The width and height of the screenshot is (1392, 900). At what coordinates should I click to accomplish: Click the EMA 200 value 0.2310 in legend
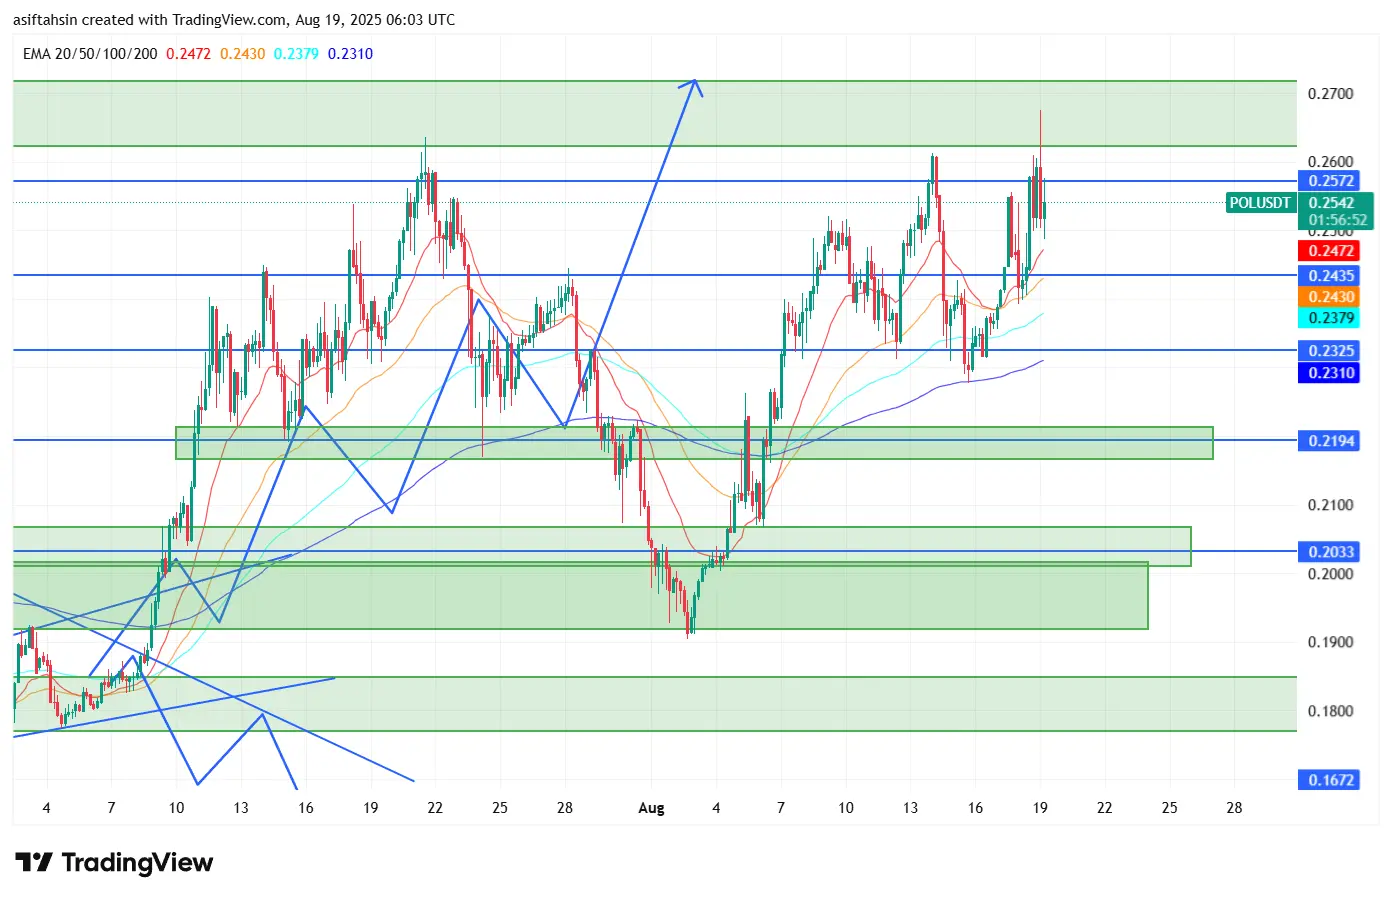tap(350, 54)
